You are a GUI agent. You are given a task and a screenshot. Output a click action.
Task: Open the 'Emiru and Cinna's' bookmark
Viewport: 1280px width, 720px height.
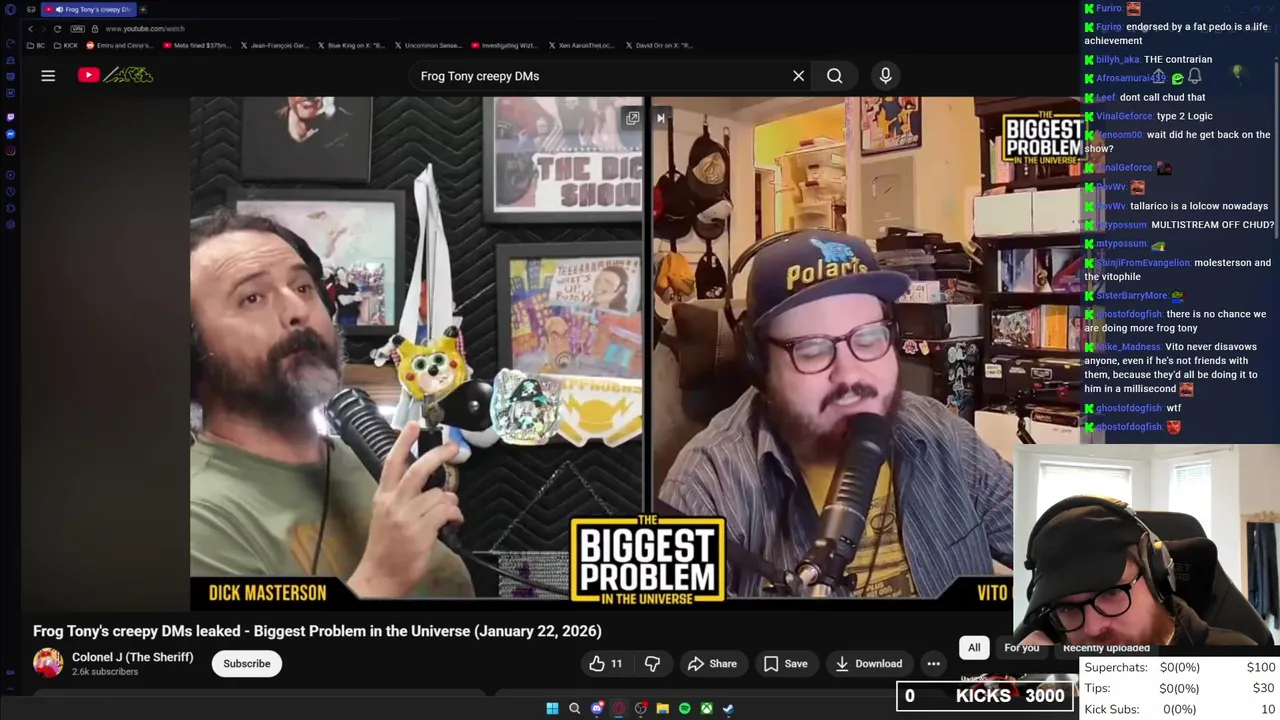(120, 45)
